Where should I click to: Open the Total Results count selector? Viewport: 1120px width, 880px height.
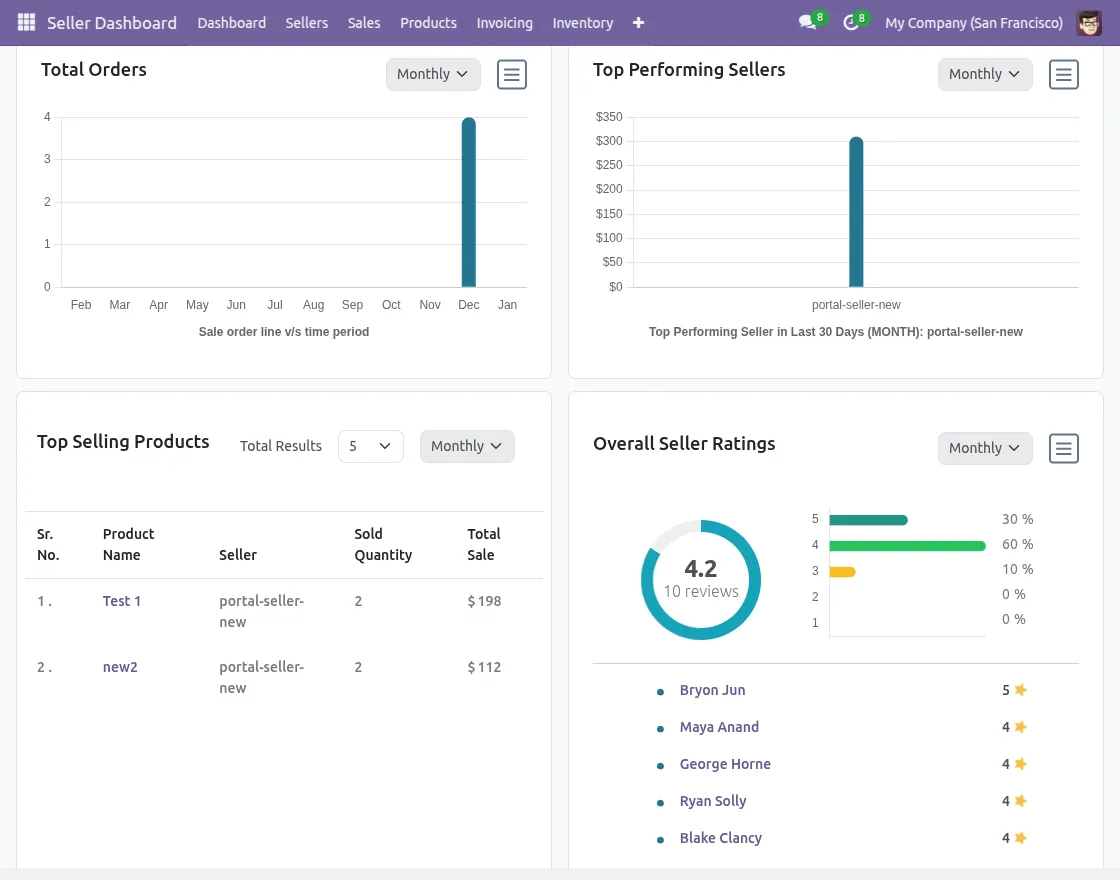tap(370, 446)
